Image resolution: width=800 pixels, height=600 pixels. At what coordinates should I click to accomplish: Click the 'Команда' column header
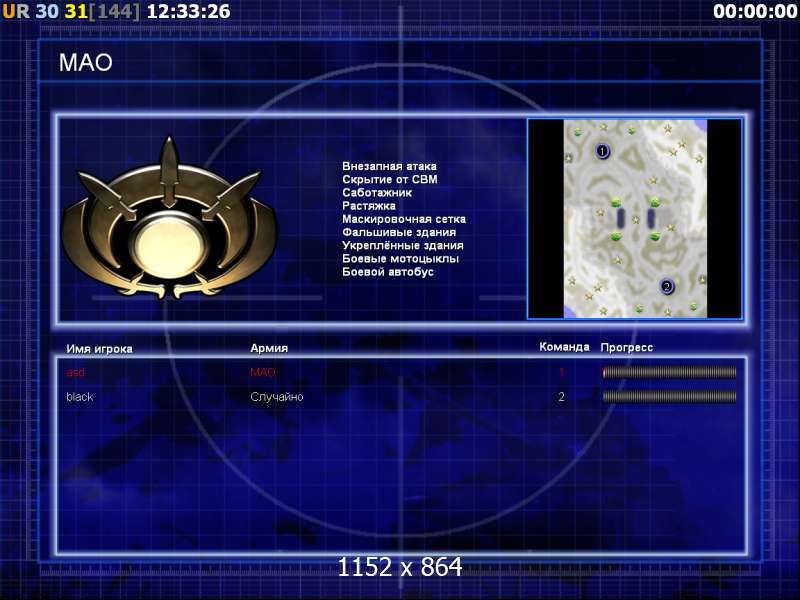tap(564, 347)
